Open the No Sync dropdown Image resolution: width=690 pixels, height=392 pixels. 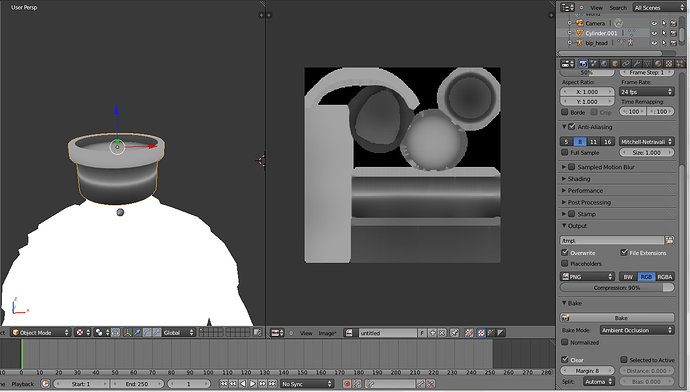click(x=307, y=384)
